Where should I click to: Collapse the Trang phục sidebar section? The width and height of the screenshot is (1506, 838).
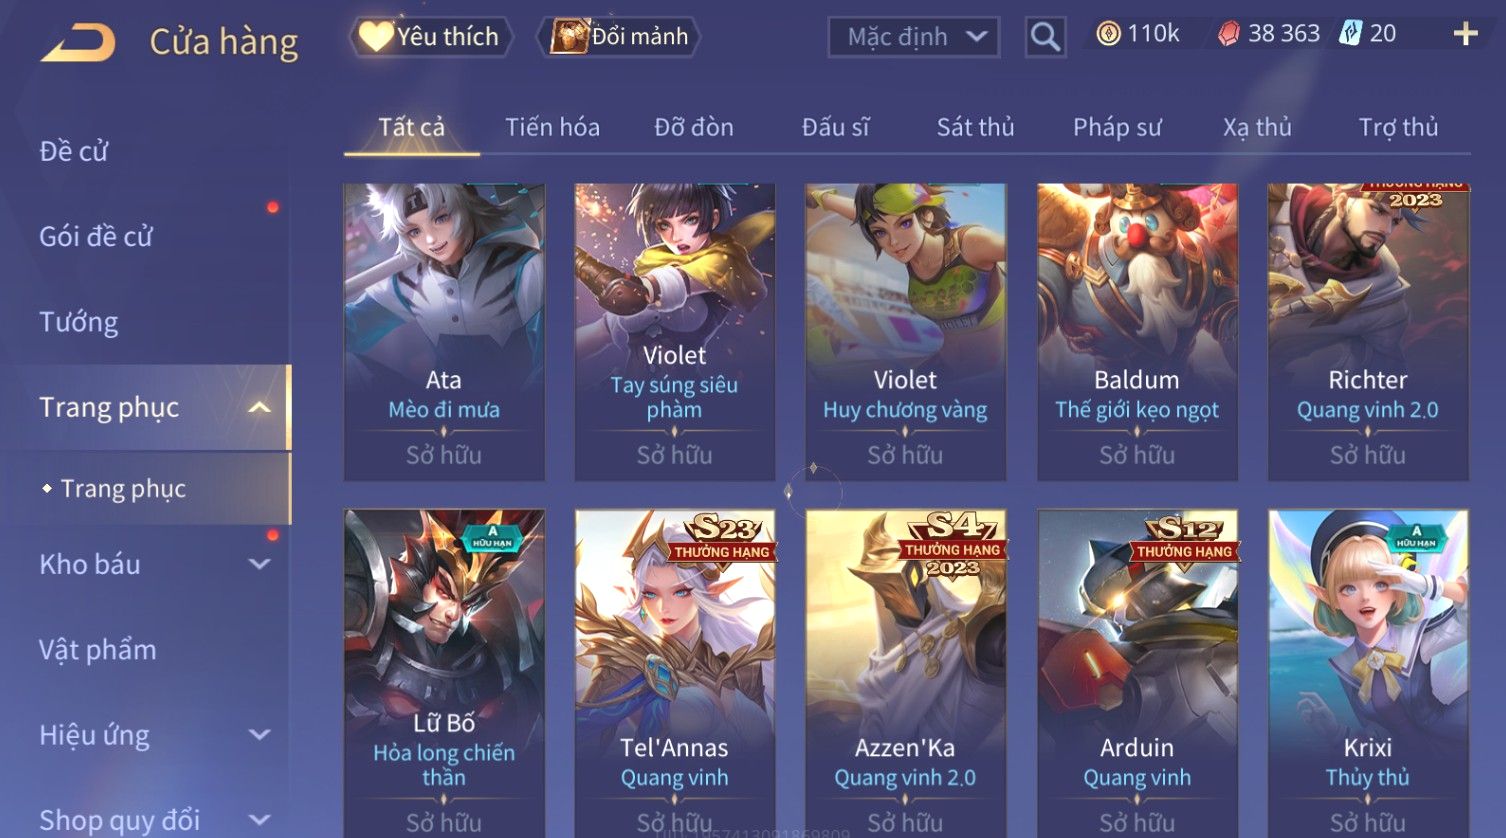(259, 407)
